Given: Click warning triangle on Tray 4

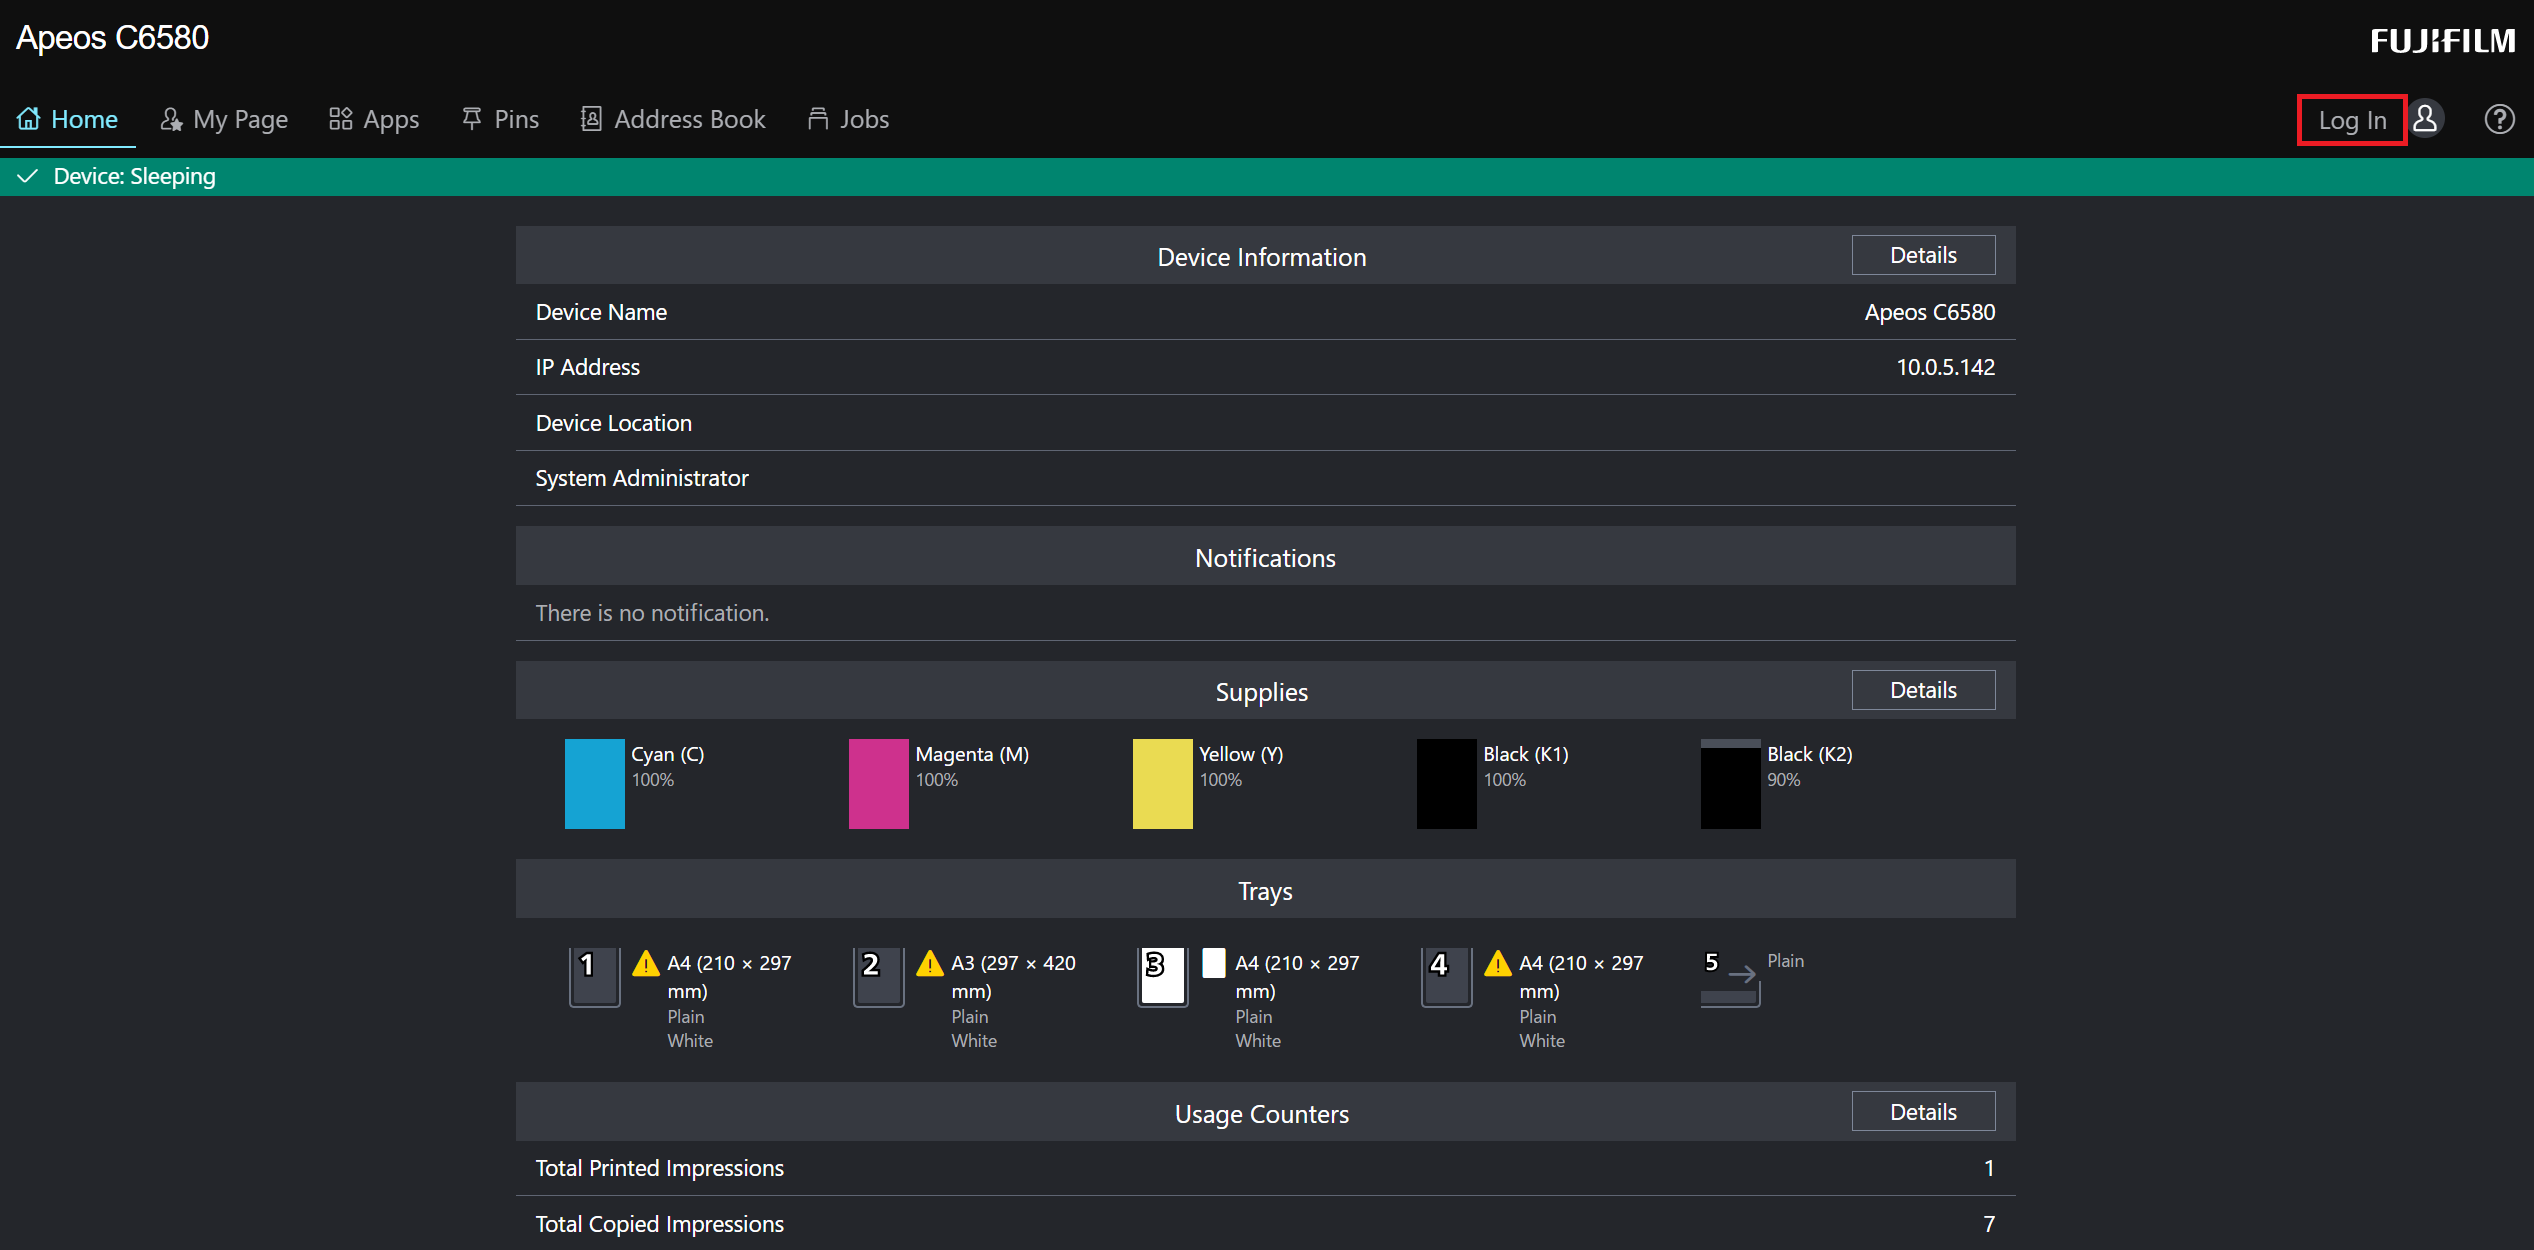Looking at the screenshot, I should tap(1498, 963).
